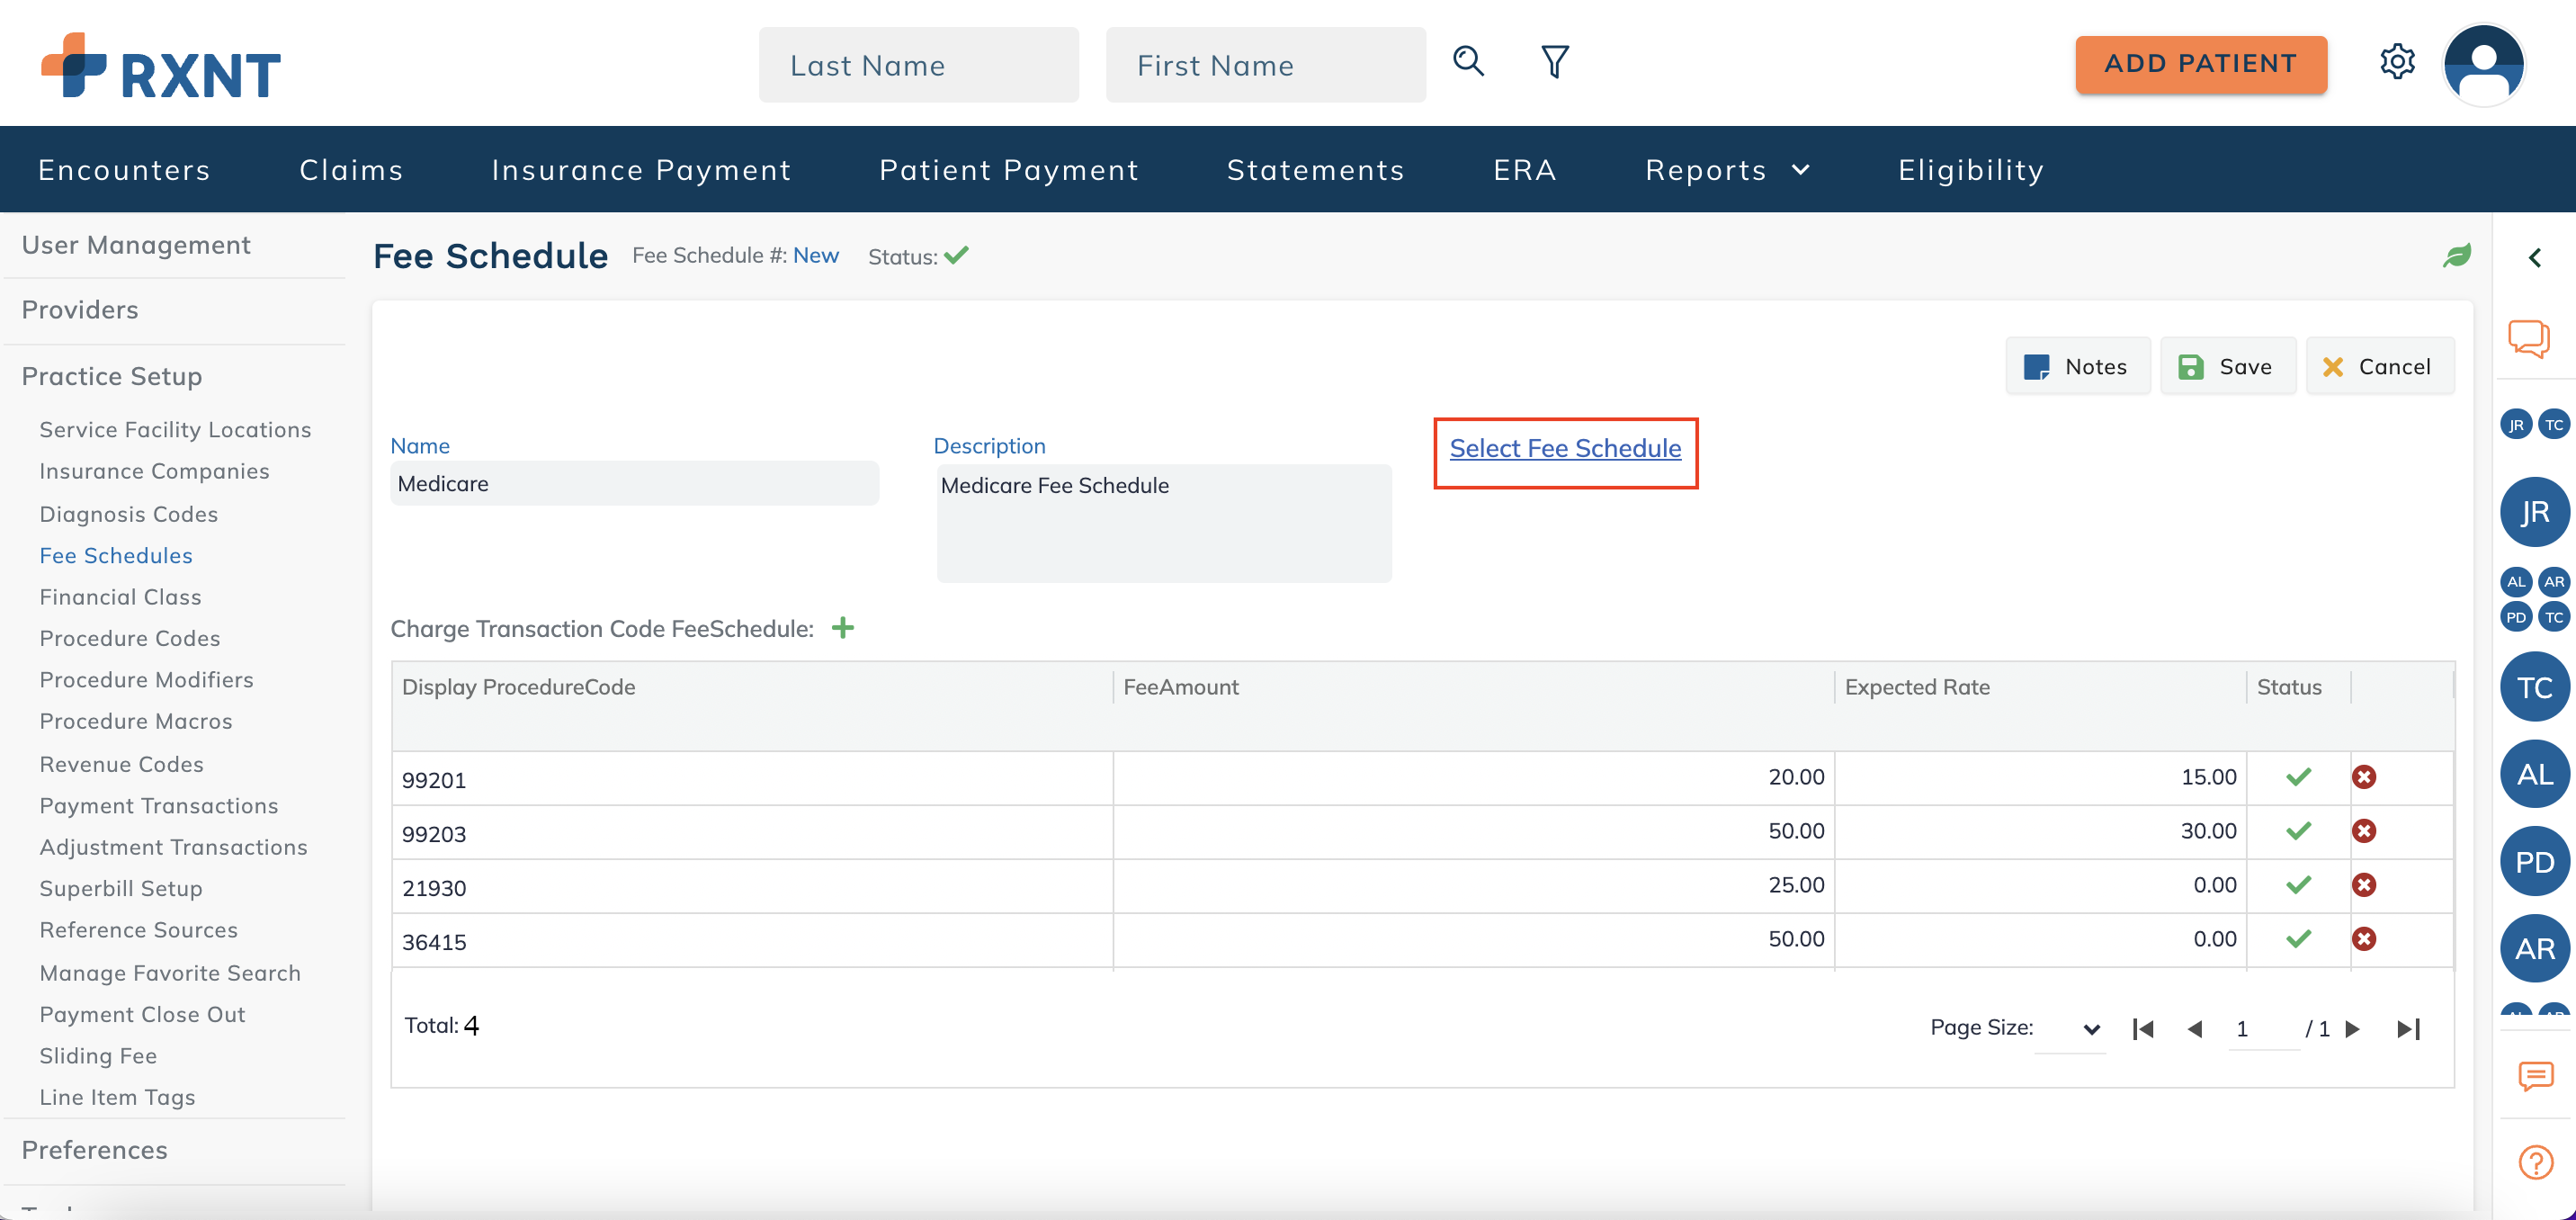Click the Name field containing Medicare
The height and width of the screenshot is (1220, 2576).
(634, 484)
